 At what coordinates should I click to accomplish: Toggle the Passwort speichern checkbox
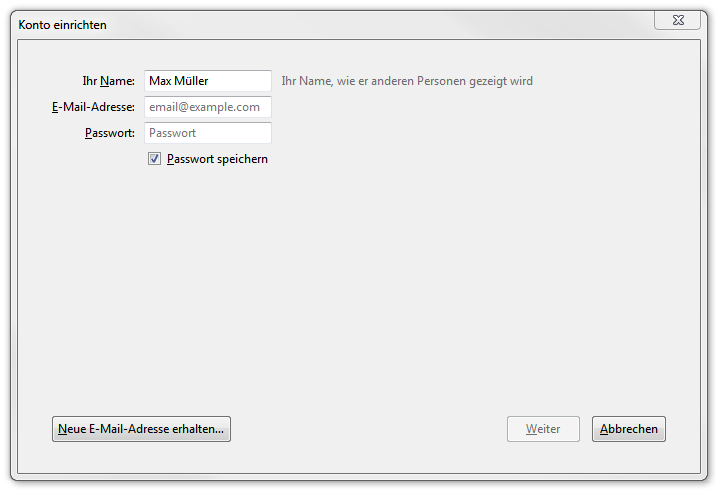[154, 159]
